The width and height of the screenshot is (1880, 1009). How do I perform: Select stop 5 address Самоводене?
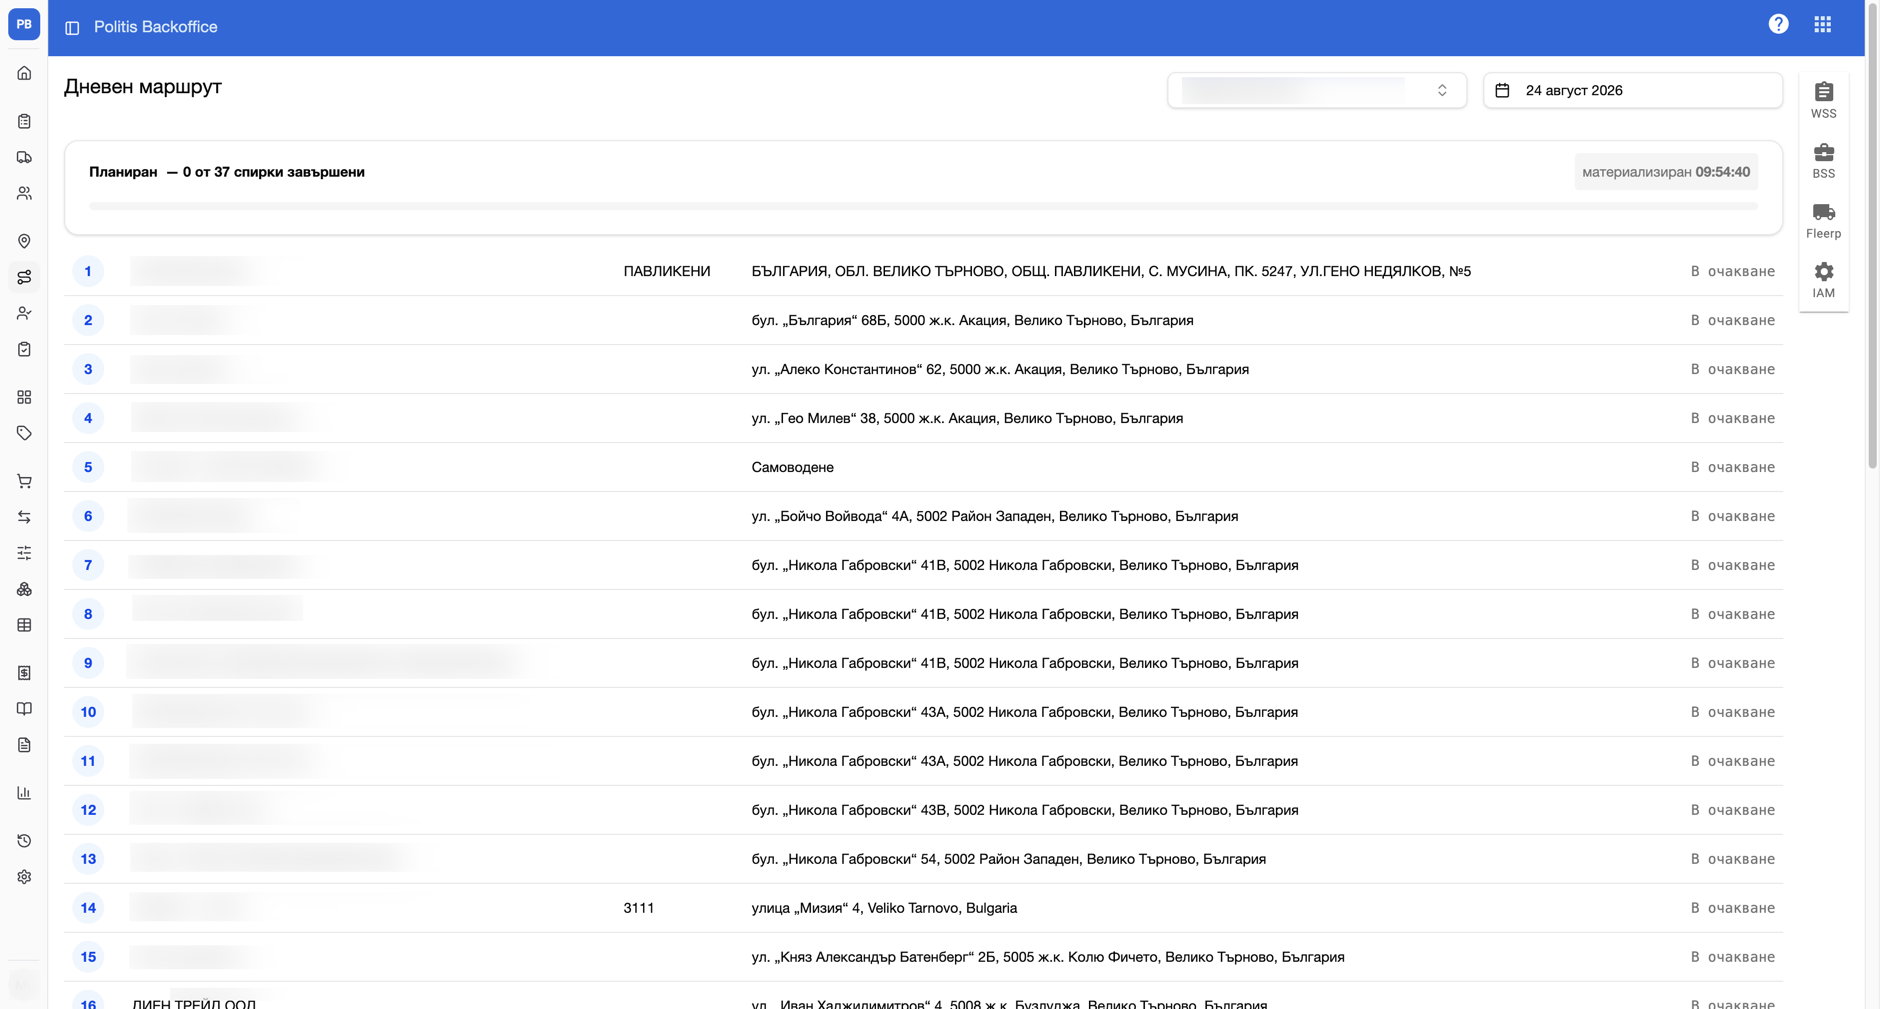pos(792,467)
